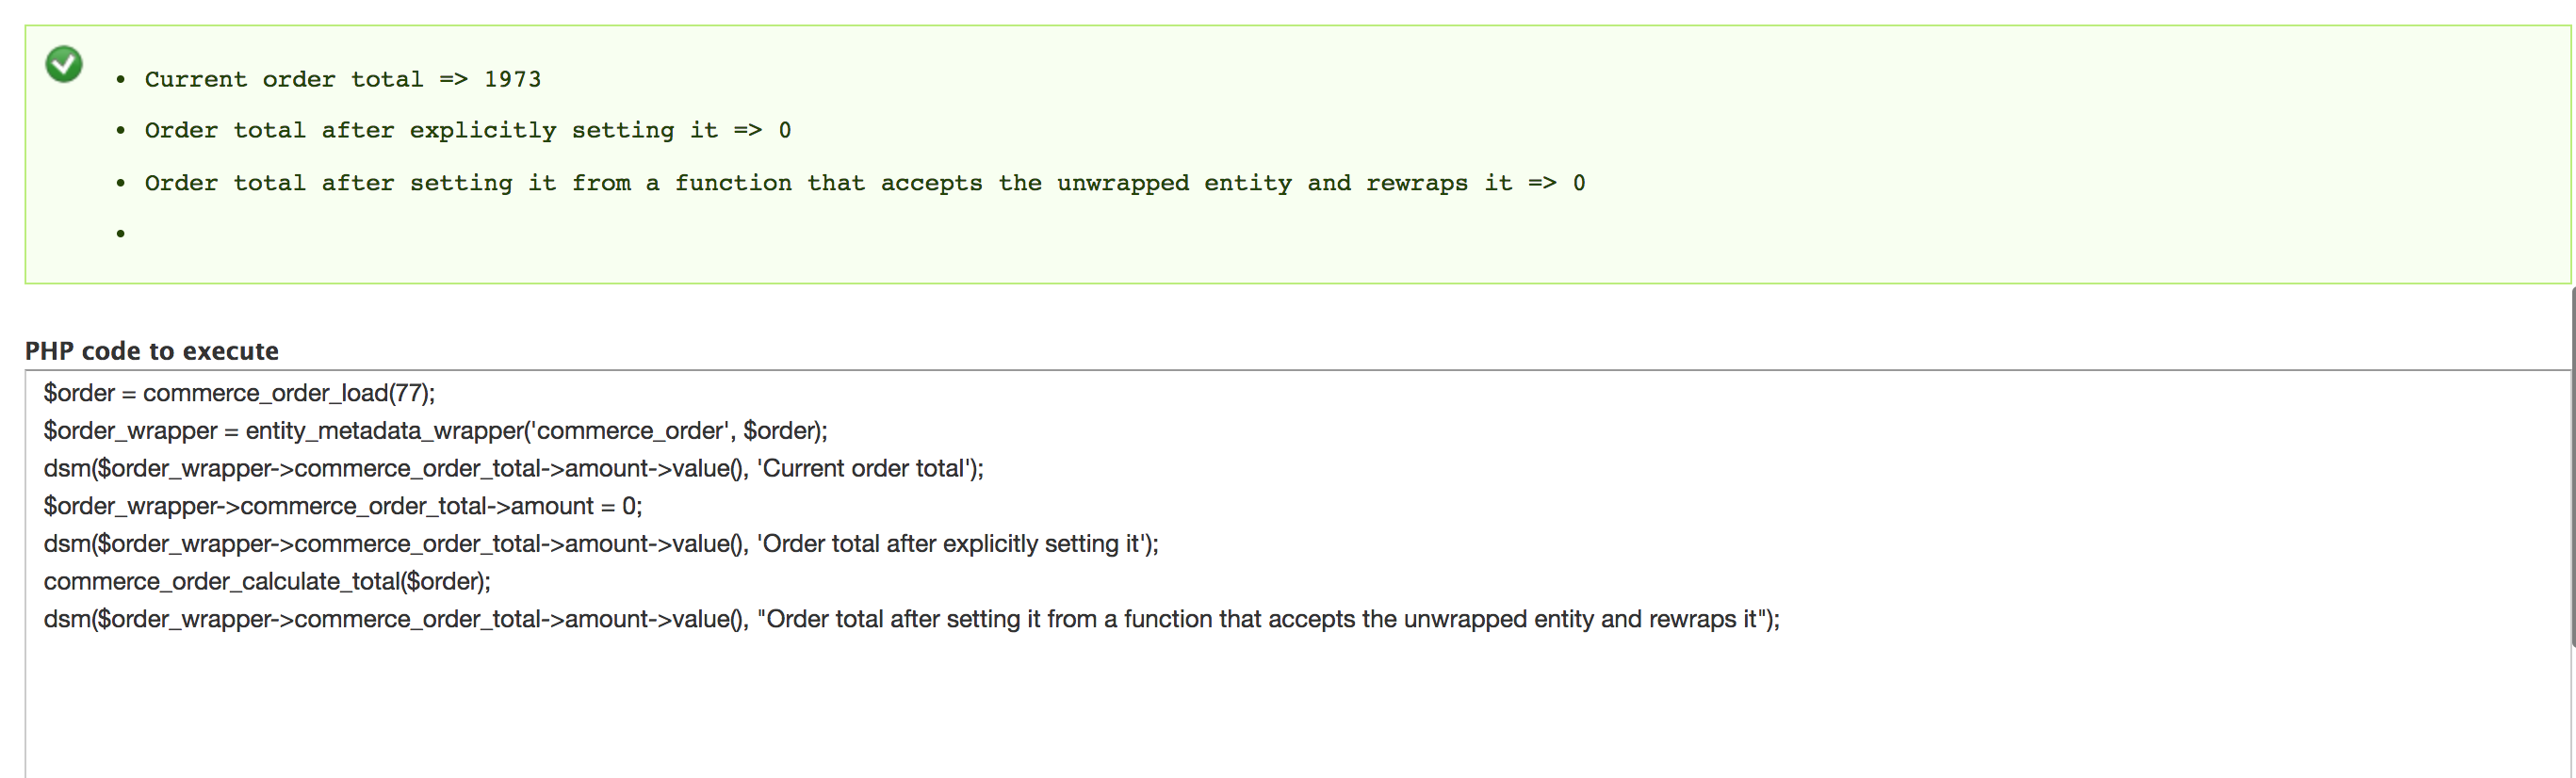Place cursor in the entity_metadata_wrapper code line
Viewport: 2576px width, 778px height.
tap(435, 431)
